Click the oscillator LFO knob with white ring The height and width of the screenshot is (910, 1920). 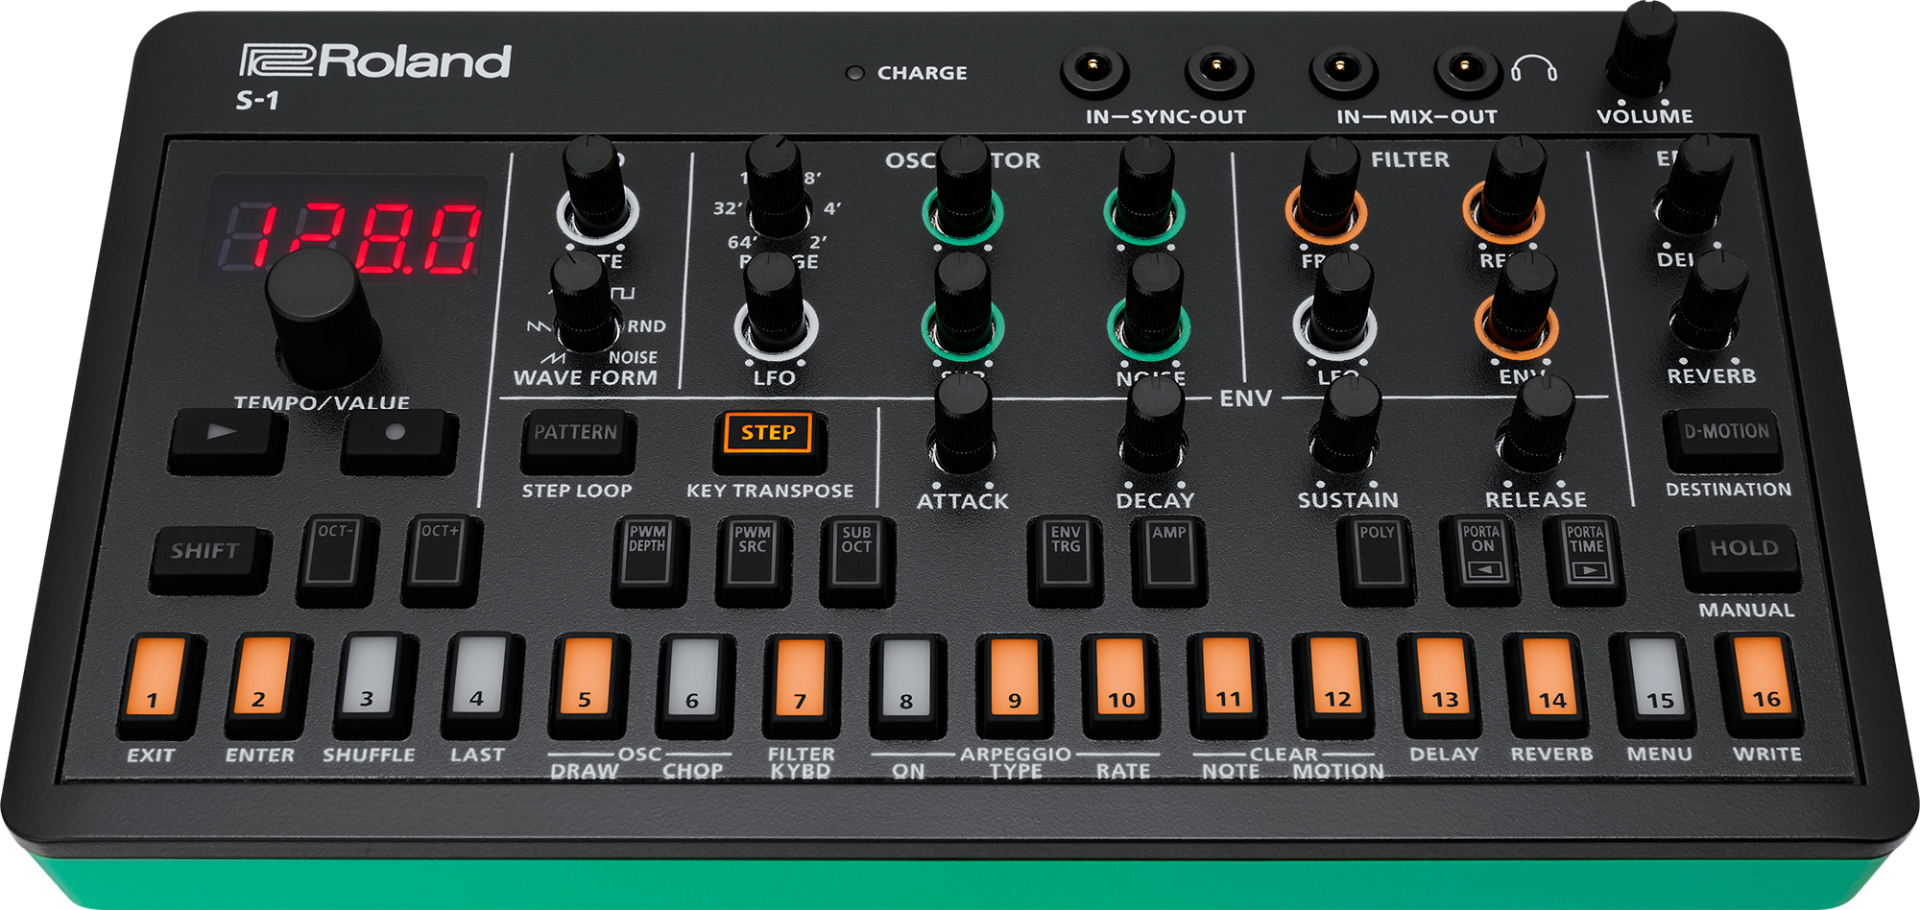tap(776, 307)
